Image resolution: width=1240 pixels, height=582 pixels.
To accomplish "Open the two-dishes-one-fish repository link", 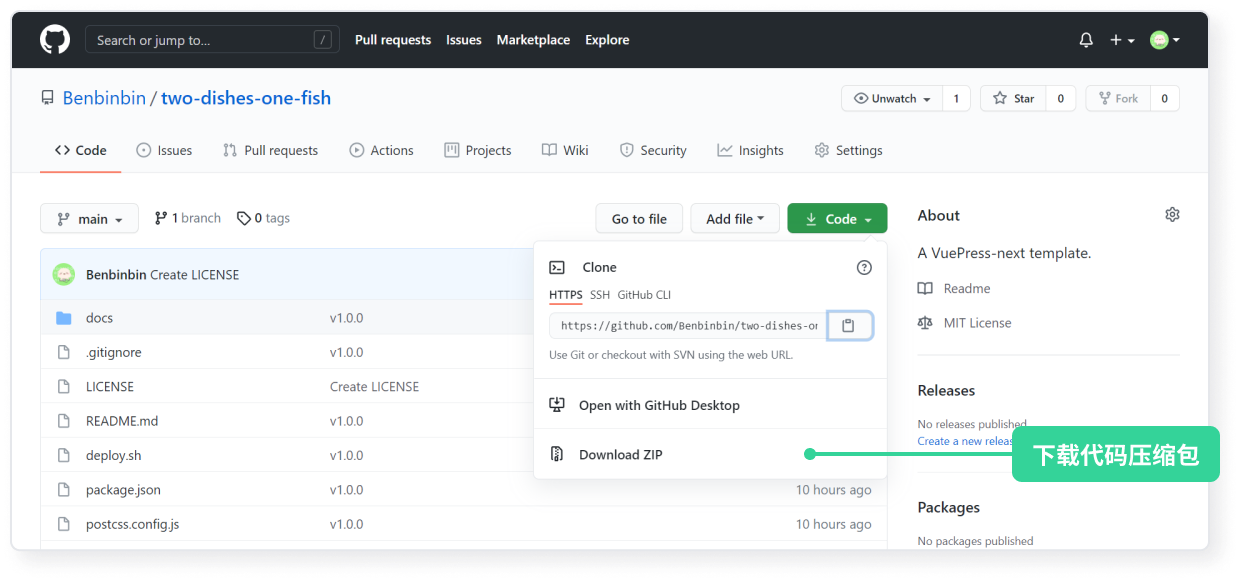I will [246, 98].
